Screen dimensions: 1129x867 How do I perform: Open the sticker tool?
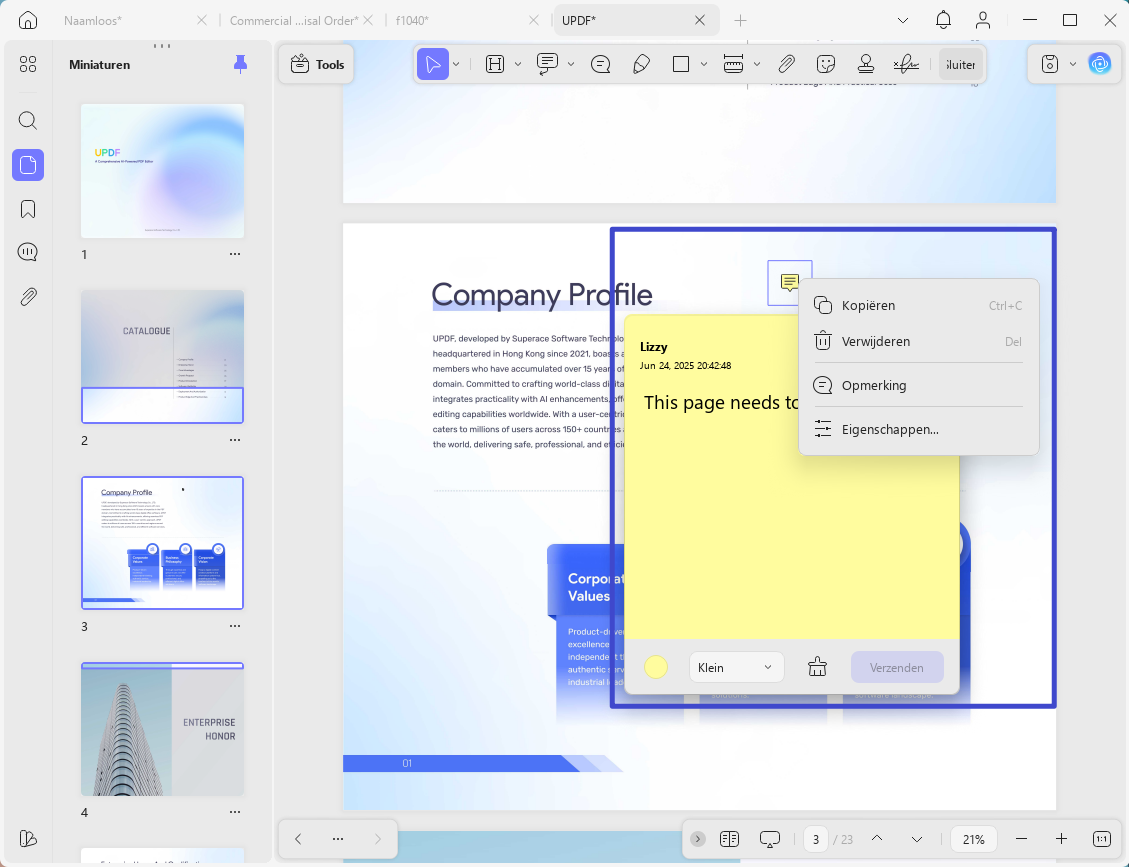point(826,64)
